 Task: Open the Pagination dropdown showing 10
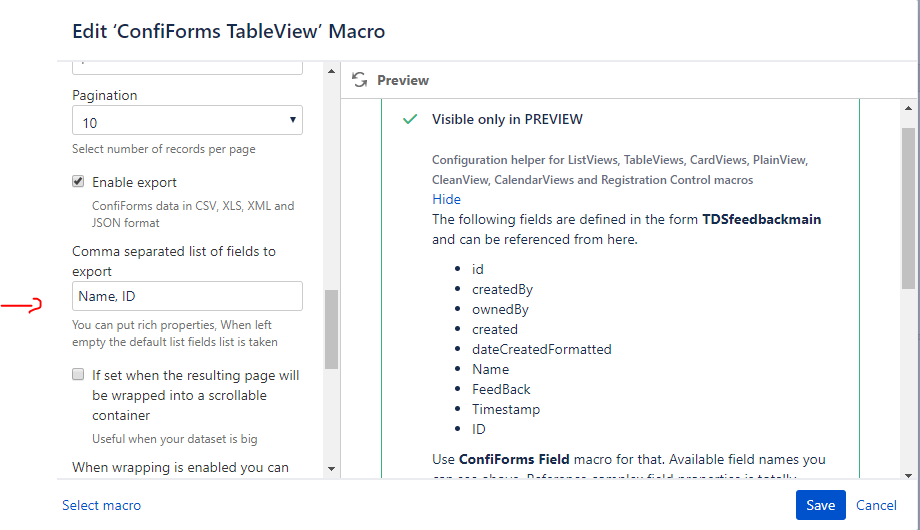187,120
